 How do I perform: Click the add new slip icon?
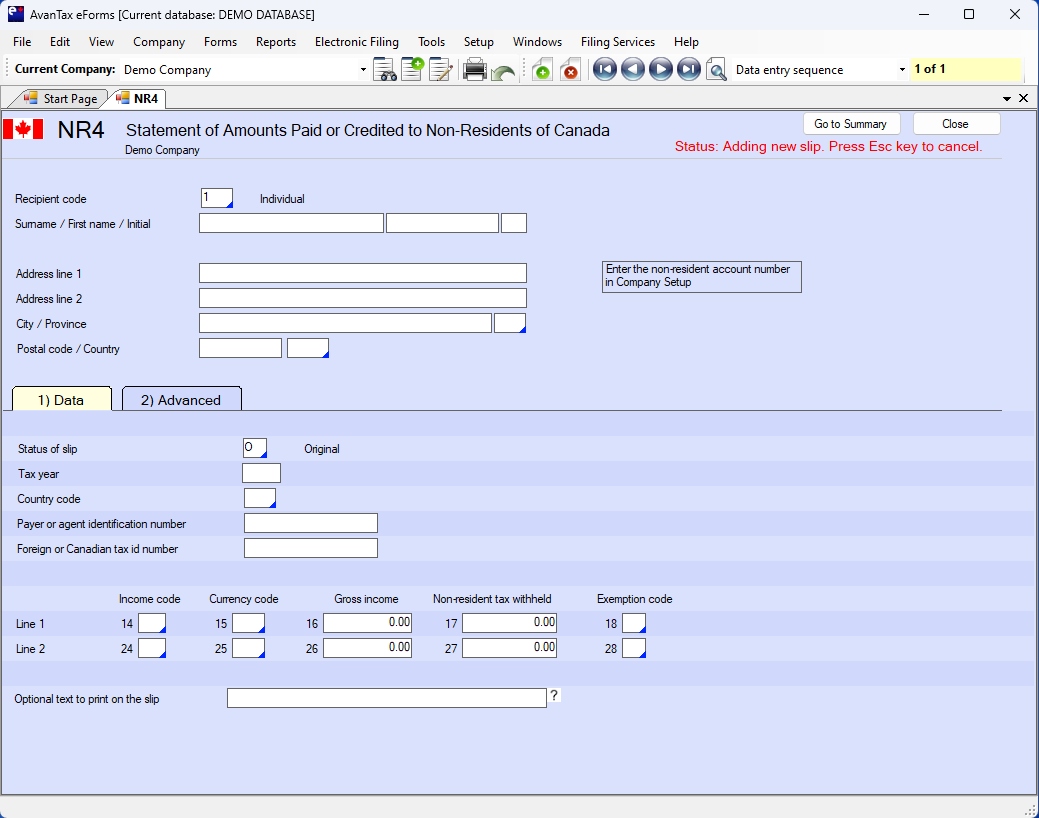tap(541, 70)
